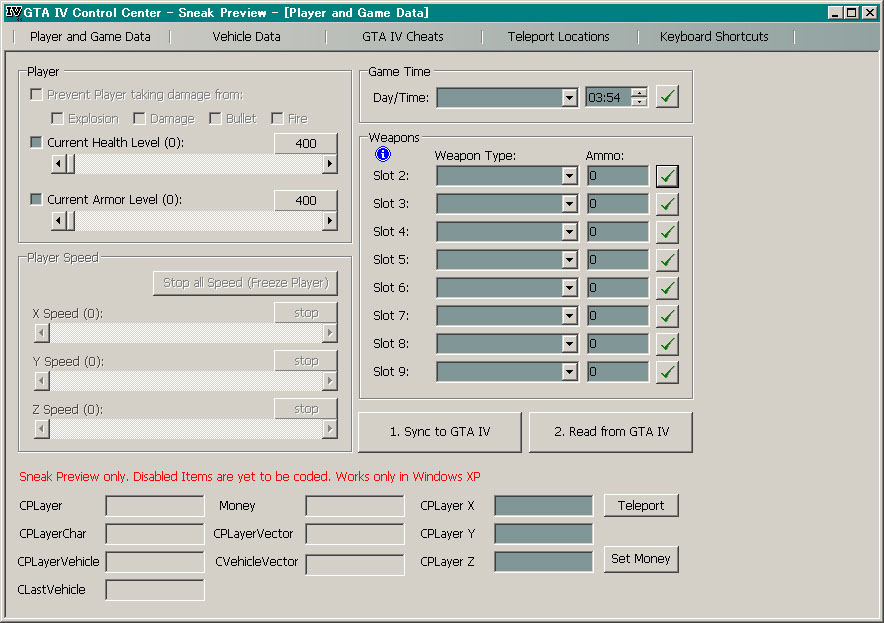This screenshot has height=623, width=884.
Task: Click left arrow of Health level scrollbar
Action: [58, 164]
